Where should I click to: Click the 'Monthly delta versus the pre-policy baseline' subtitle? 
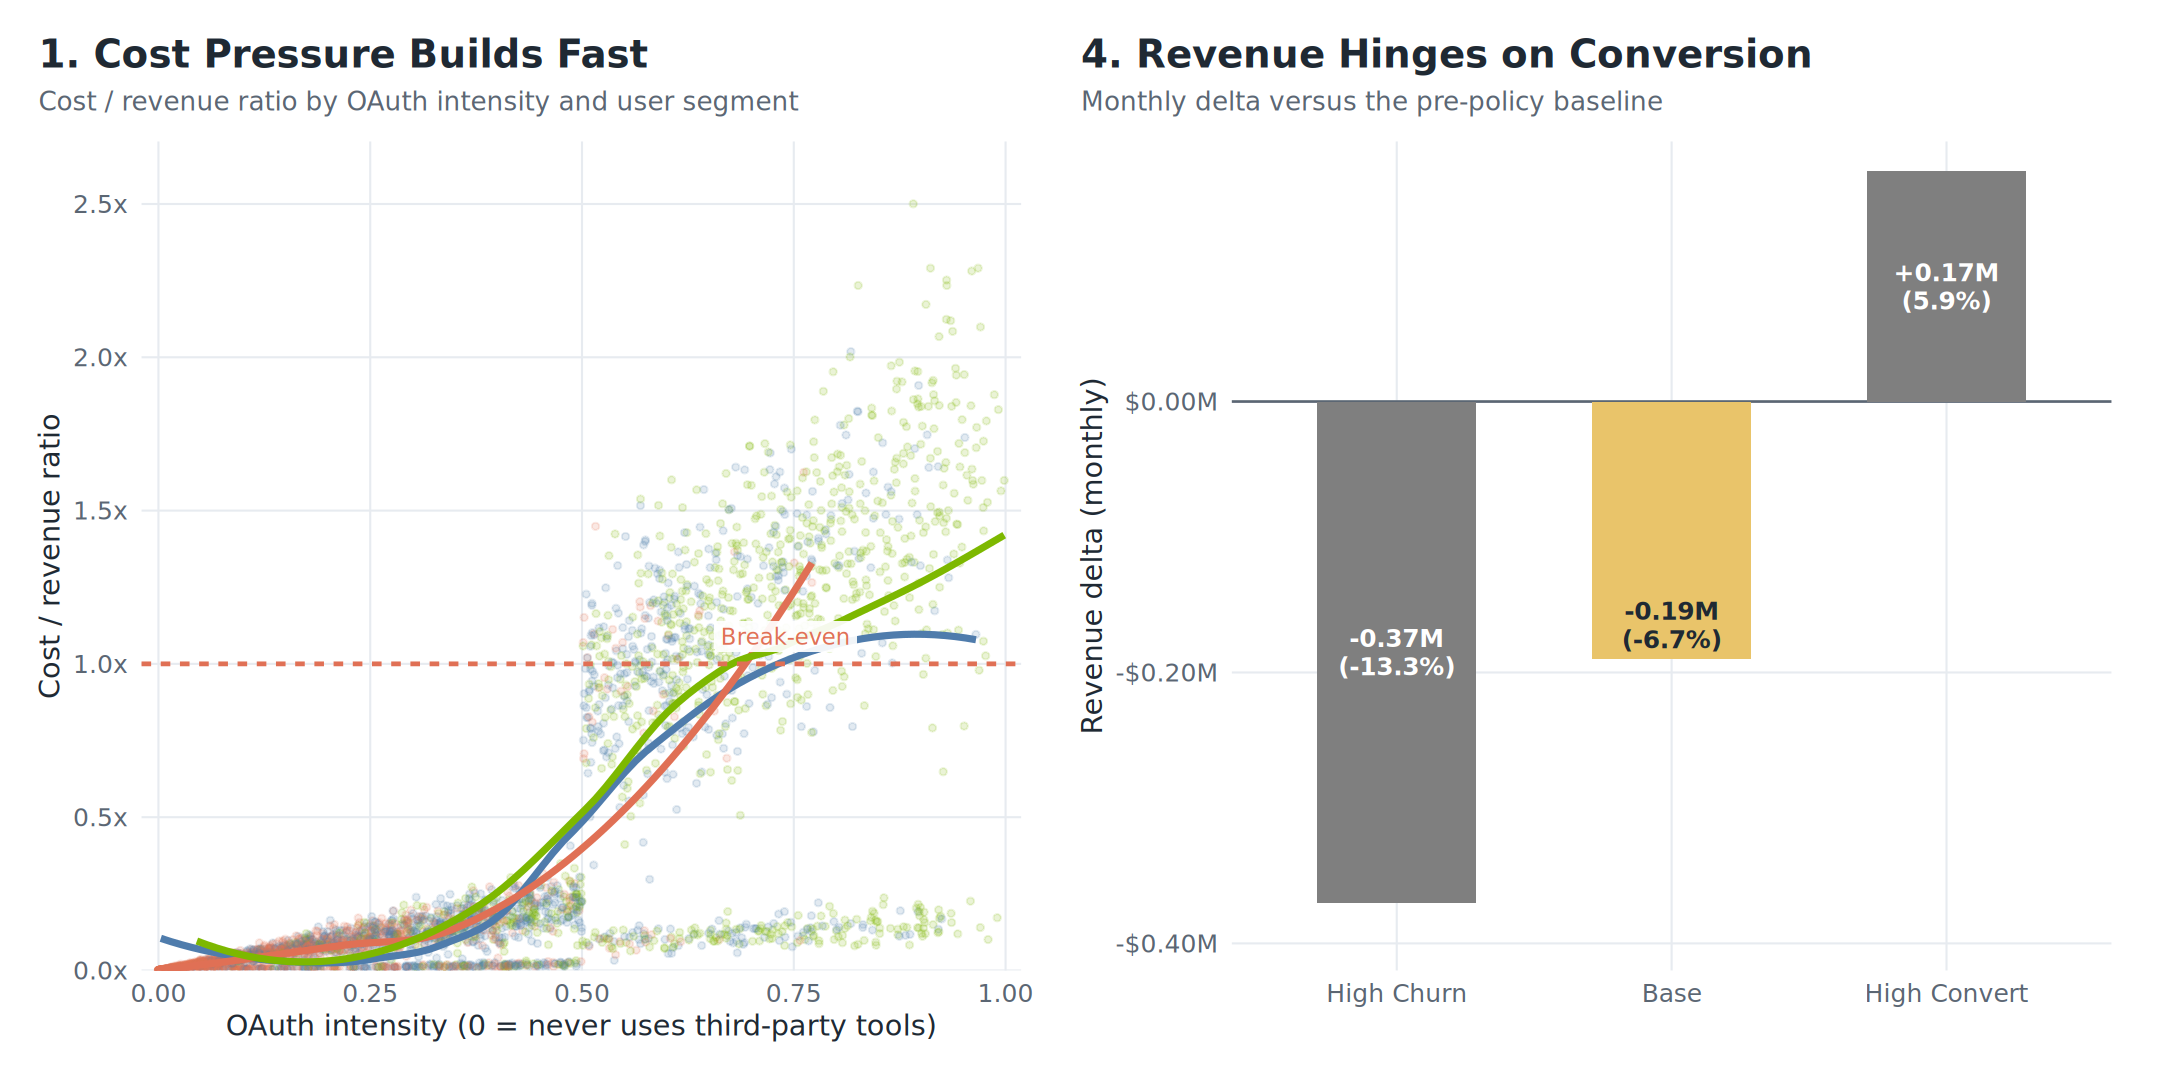pos(1371,102)
